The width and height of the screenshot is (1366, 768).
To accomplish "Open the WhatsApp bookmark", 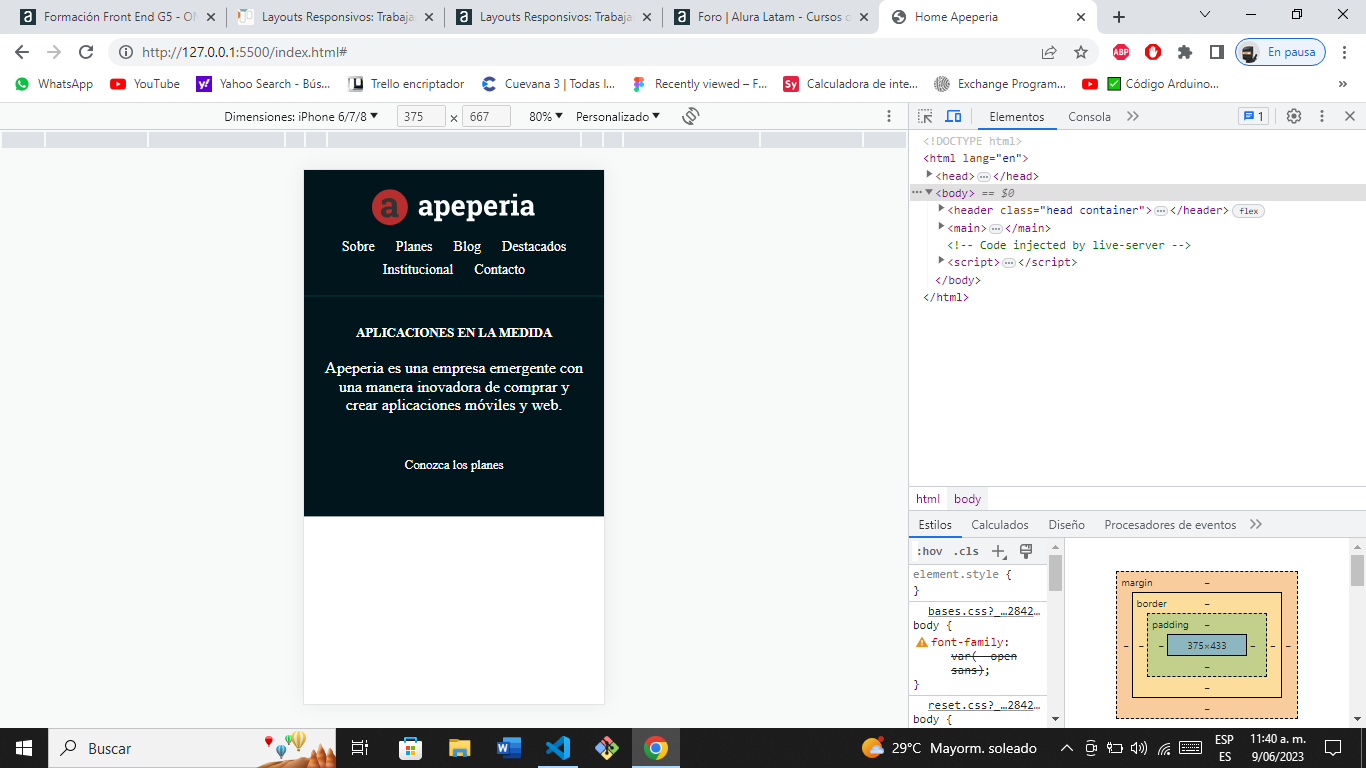I will click(x=54, y=84).
